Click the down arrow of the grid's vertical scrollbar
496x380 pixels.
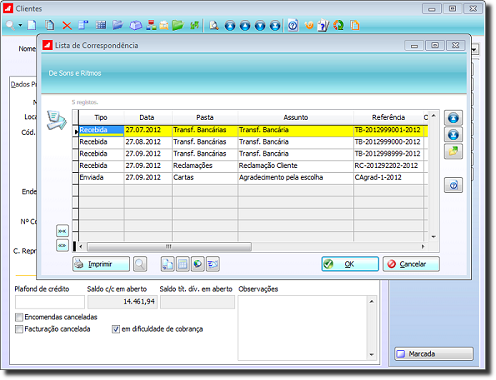pos(433,237)
